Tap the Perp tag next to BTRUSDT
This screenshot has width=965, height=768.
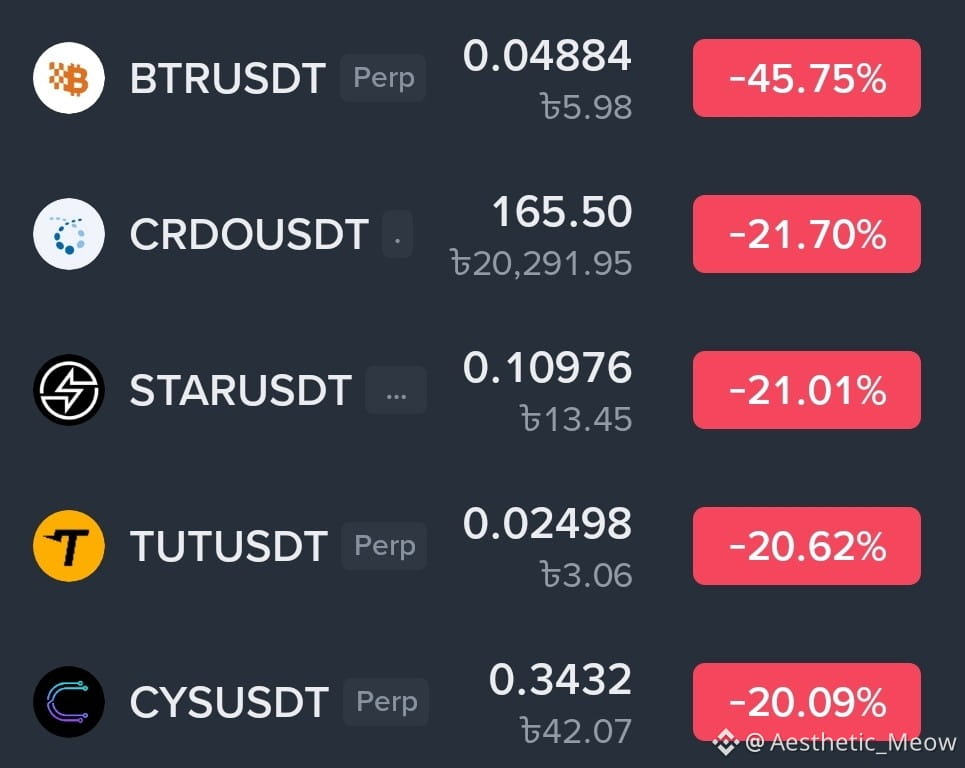tap(383, 78)
